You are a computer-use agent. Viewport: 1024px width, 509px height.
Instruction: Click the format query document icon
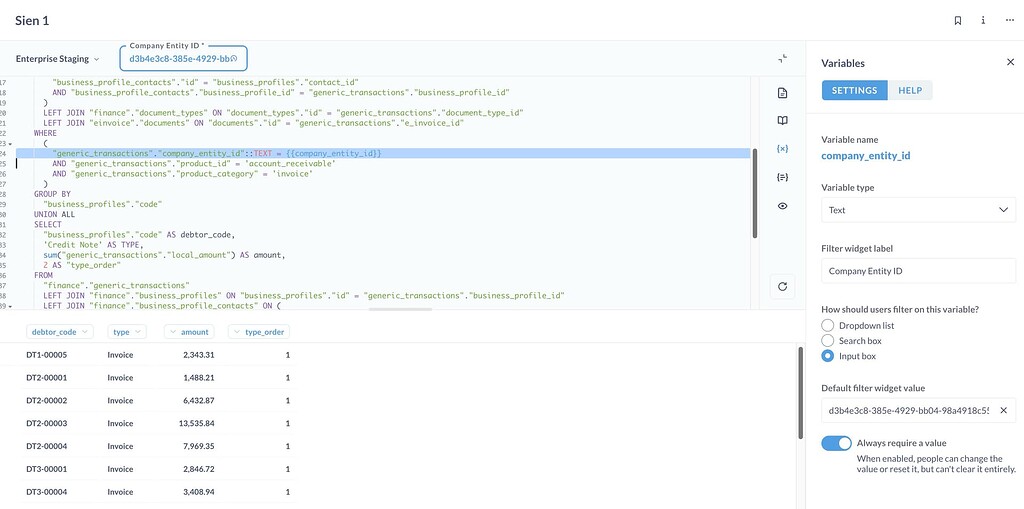tap(782, 93)
